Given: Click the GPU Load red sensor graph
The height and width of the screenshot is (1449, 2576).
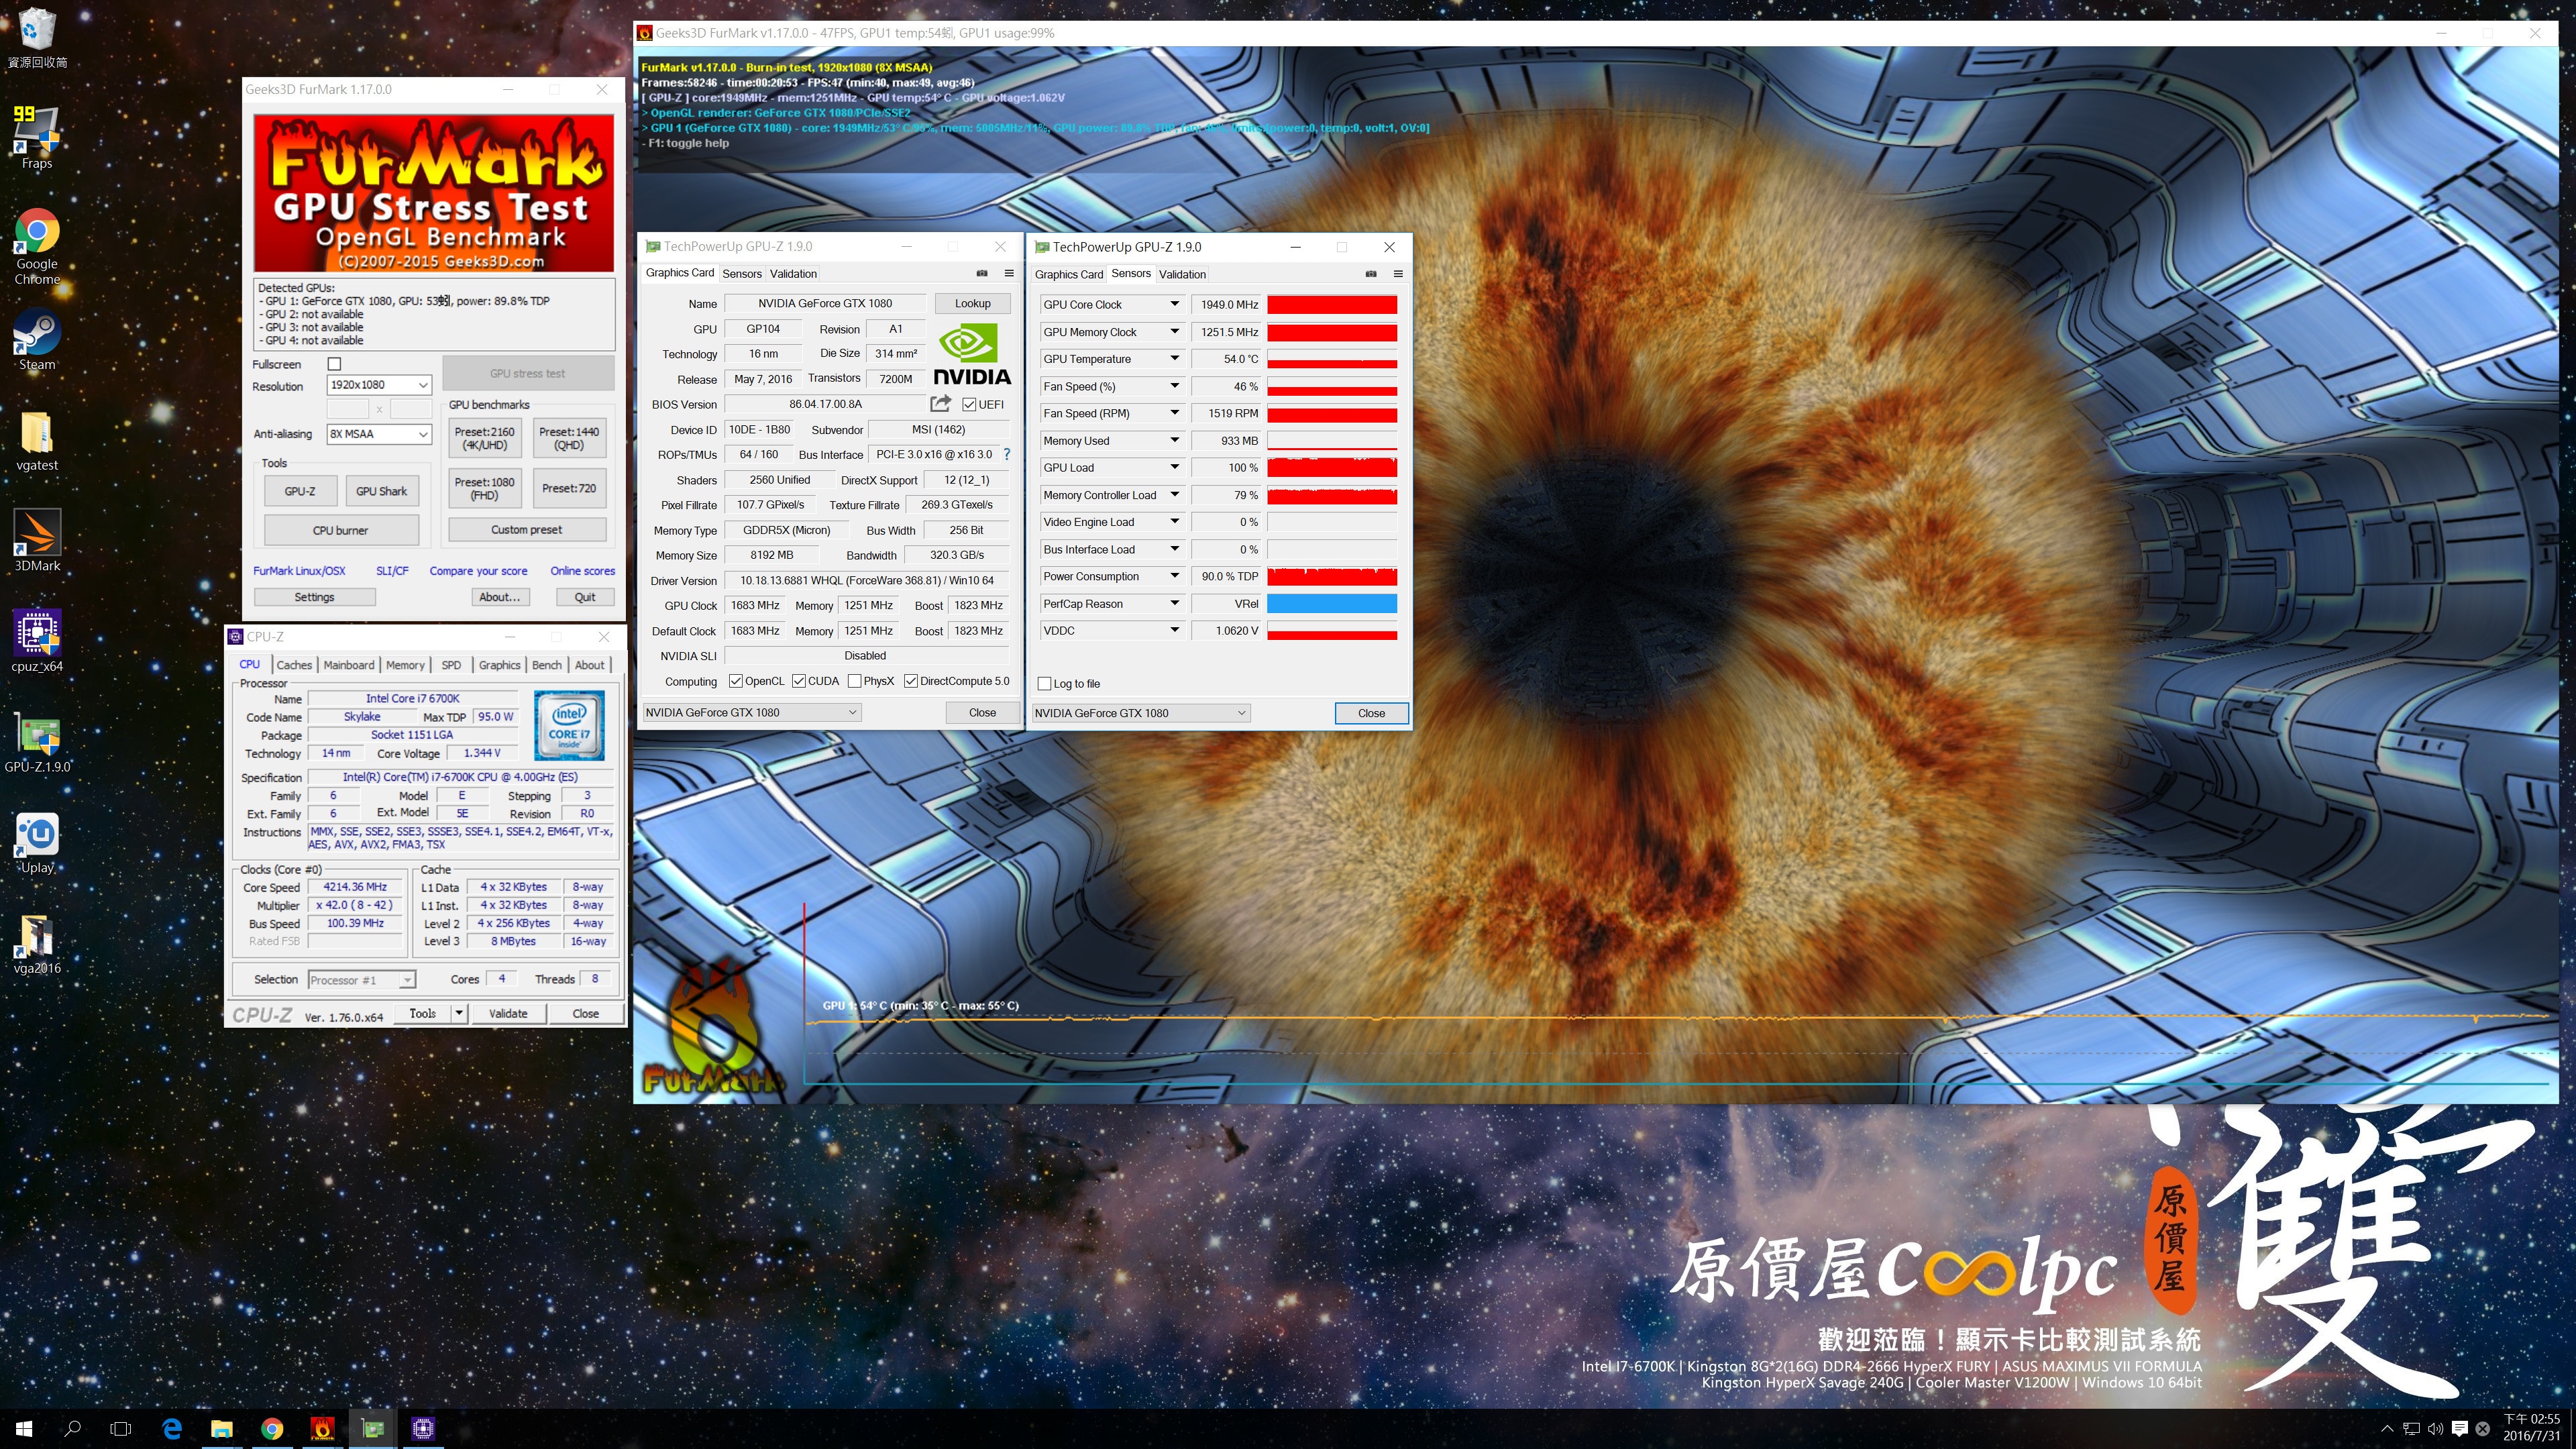Looking at the screenshot, I should (1332, 467).
